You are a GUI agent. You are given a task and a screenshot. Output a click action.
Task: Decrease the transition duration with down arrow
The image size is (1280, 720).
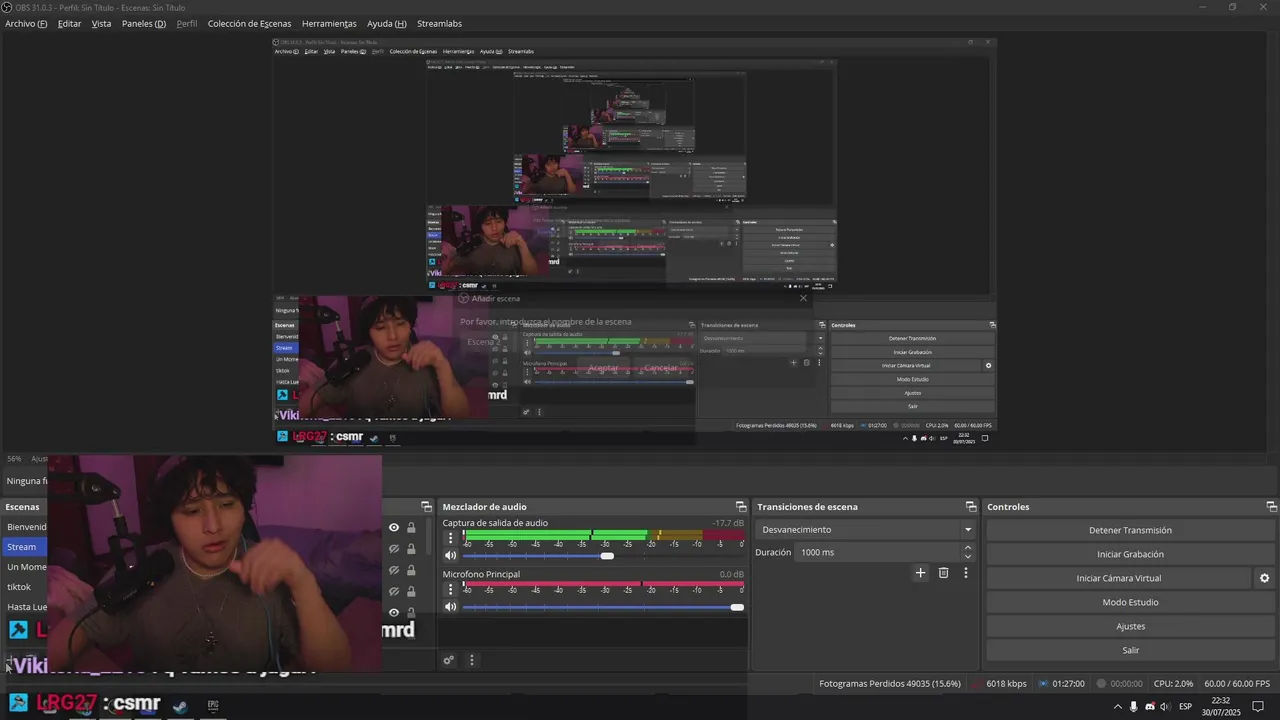click(968, 557)
